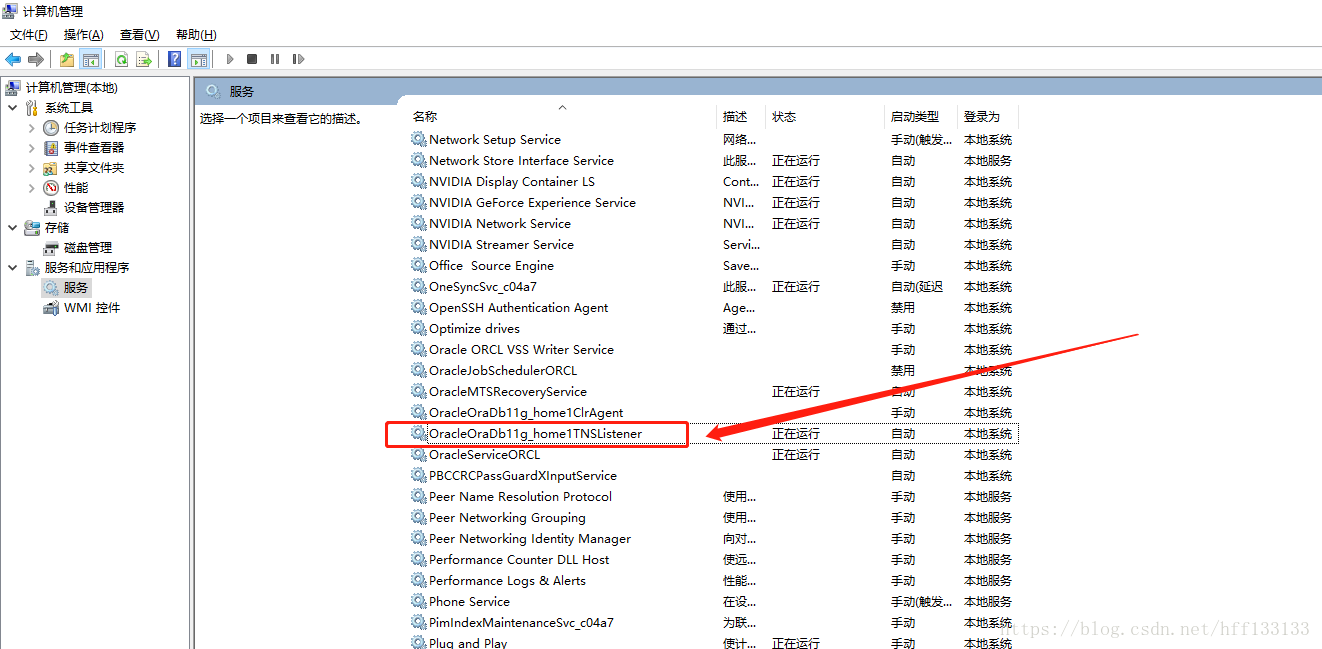
Task: Click 禁用 startup type of OracleJobSchedulerORCL
Action: pos(903,370)
